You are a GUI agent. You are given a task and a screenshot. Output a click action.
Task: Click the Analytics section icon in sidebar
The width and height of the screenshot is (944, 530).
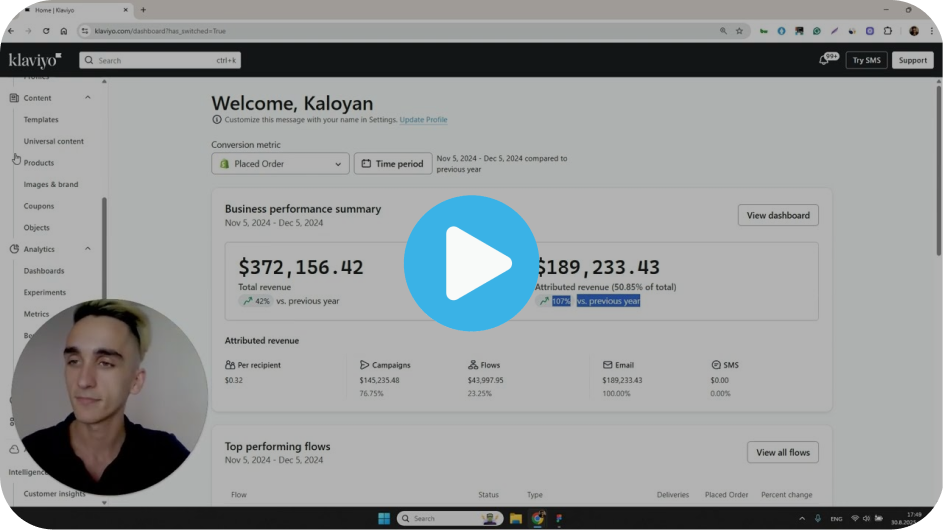[x=14, y=249]
